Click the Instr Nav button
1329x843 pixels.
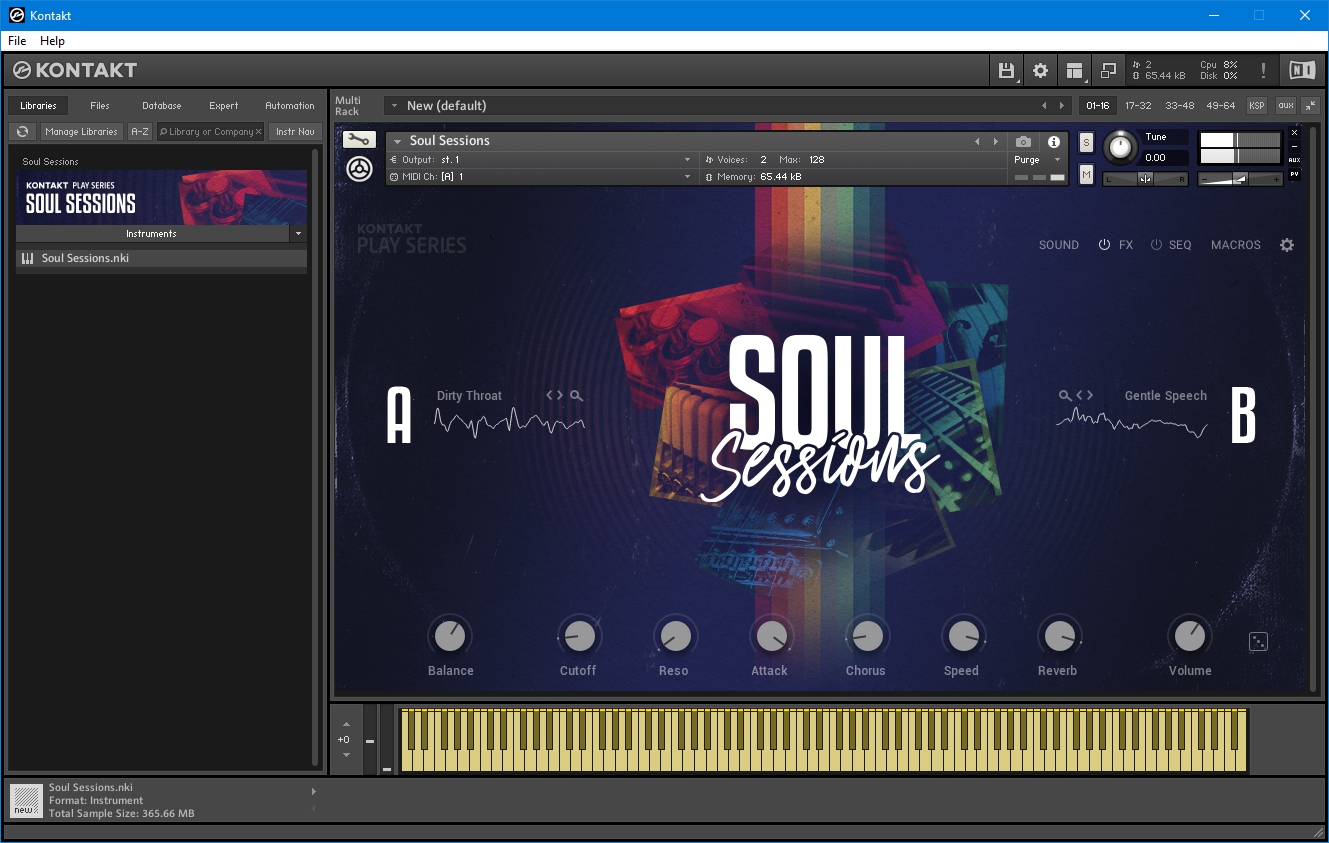tap(295, 132)
